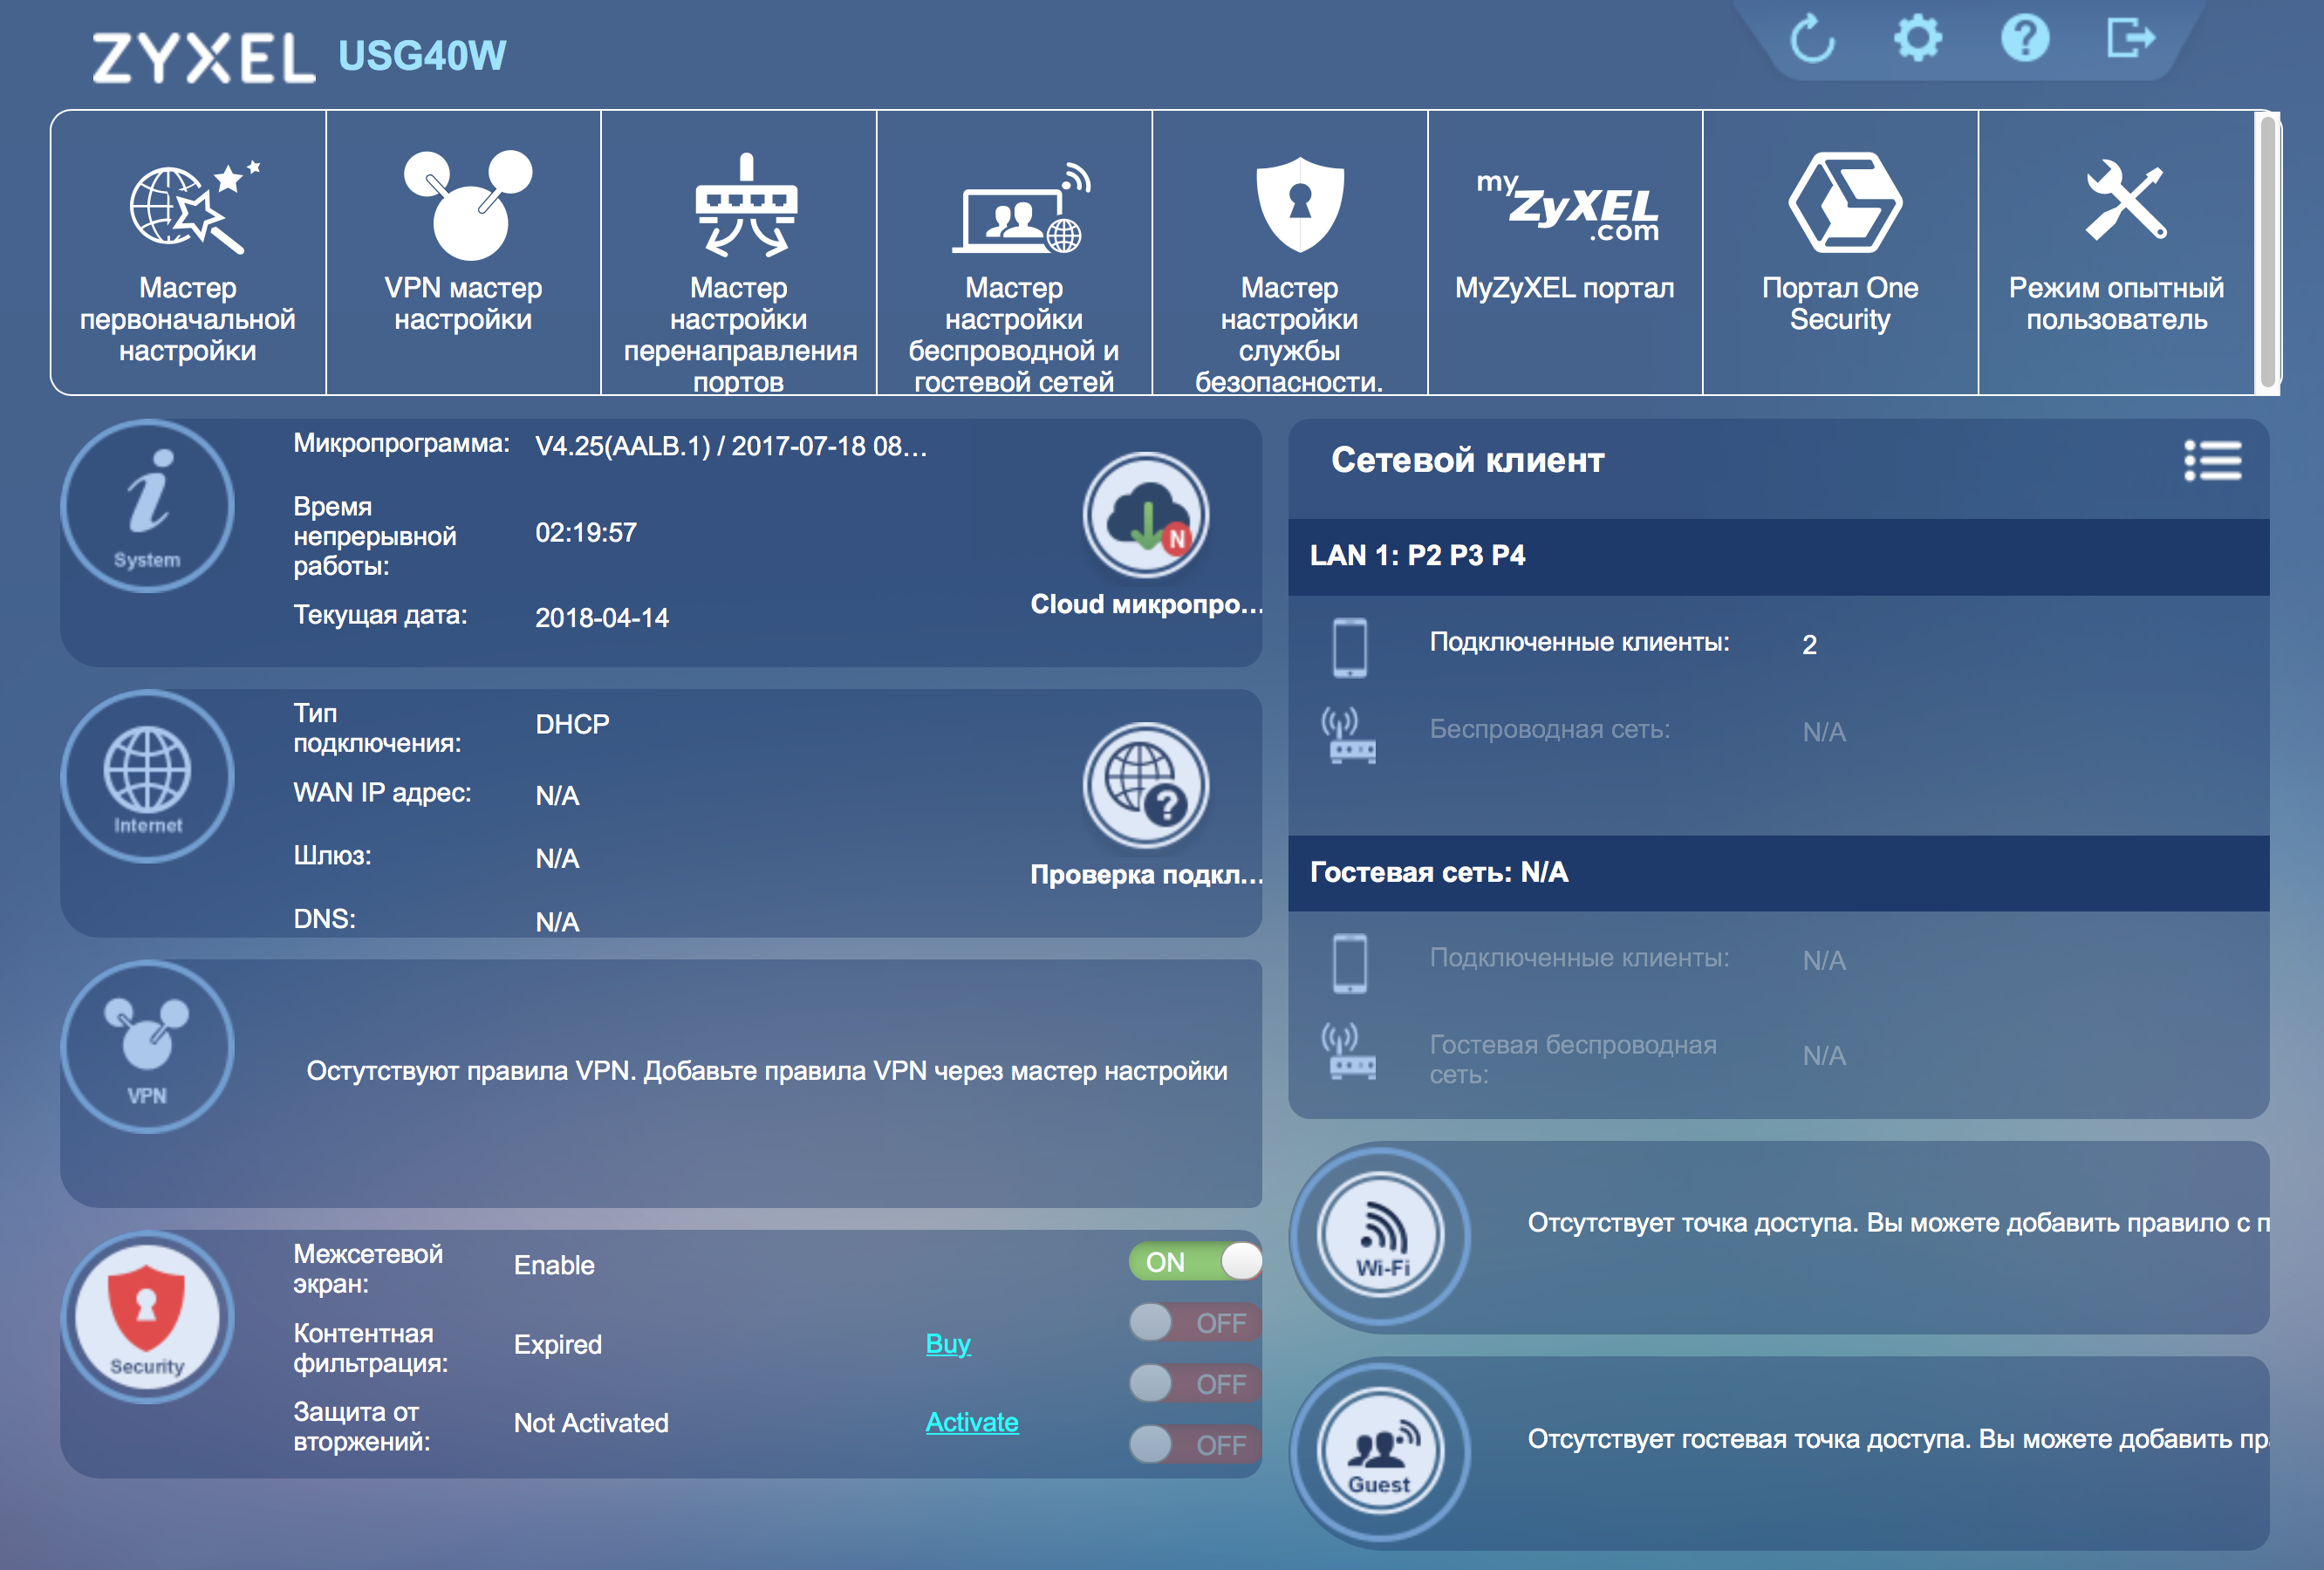Launch security service wizard (службы безопасности)
Viewport: 2324px width, 1570px height.
pyautogui.click(x=1290, y=253)
